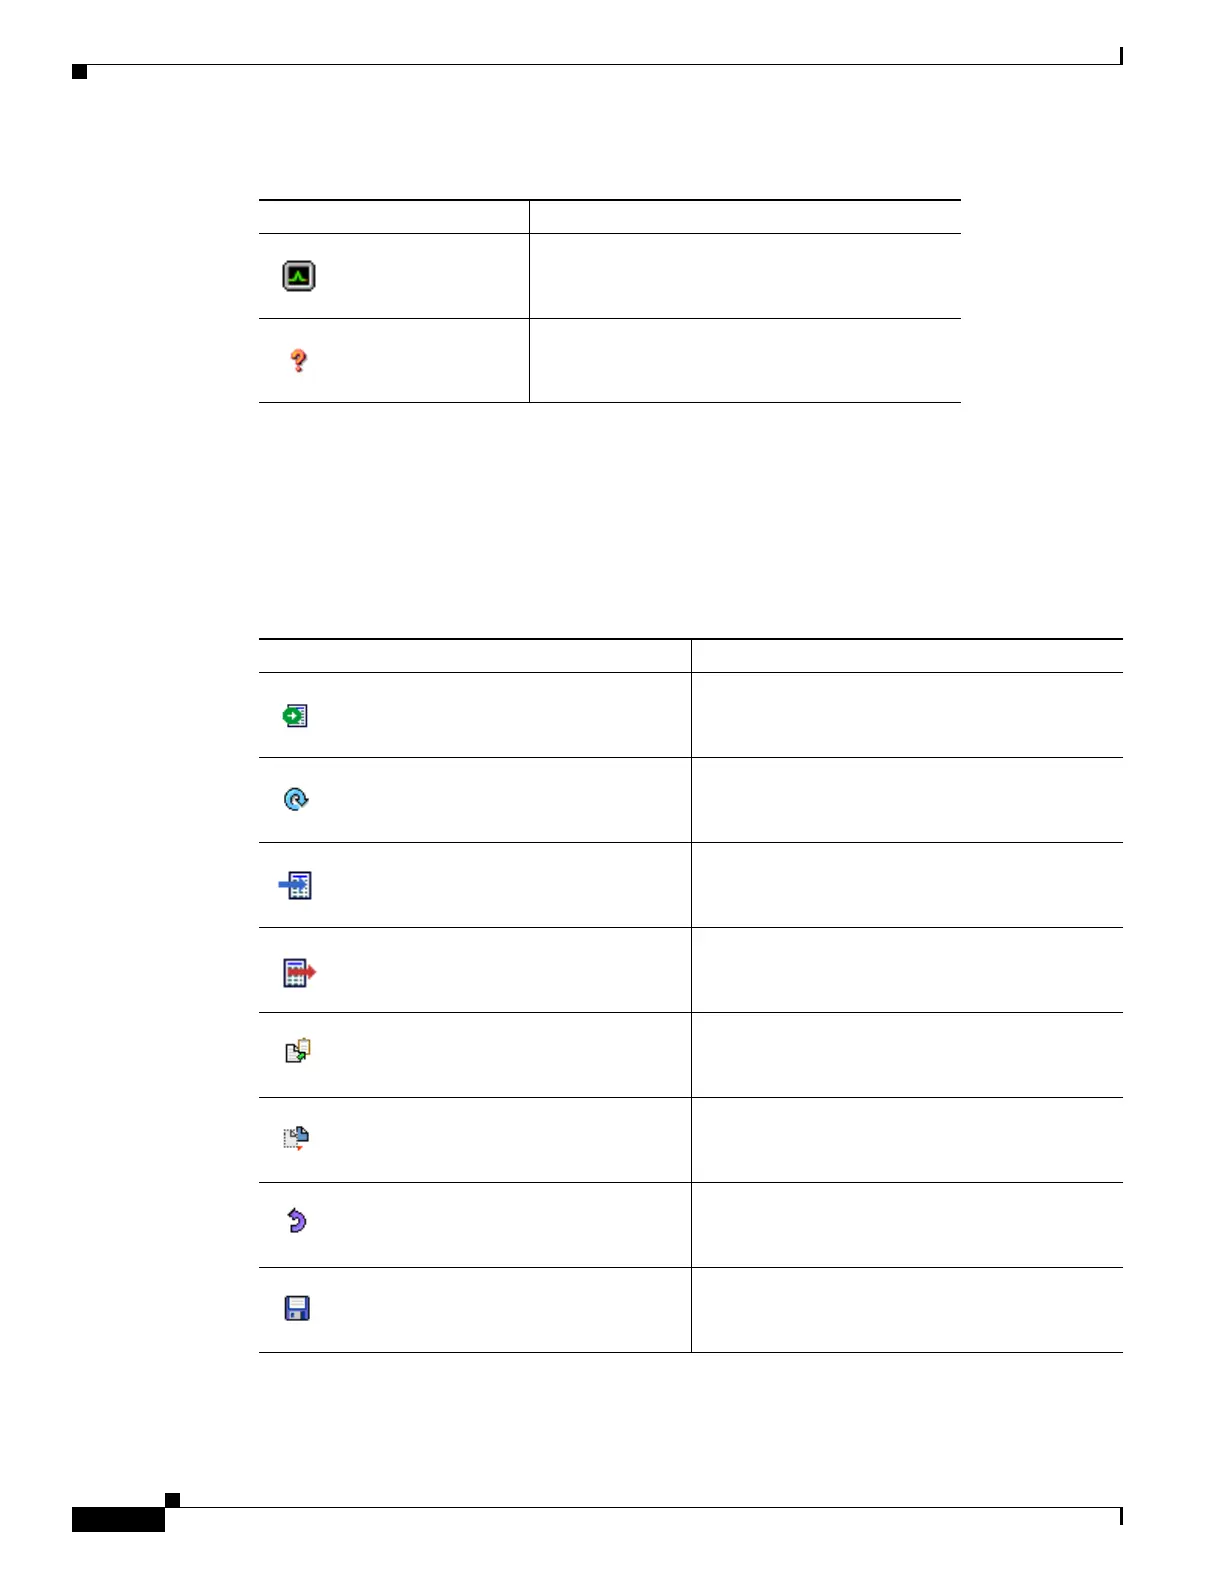The image size is (1222, 1584).
Task: Click the blank cell beside the clipboard paste icon
Action: pyautogui.click(x=907, y=1055)
